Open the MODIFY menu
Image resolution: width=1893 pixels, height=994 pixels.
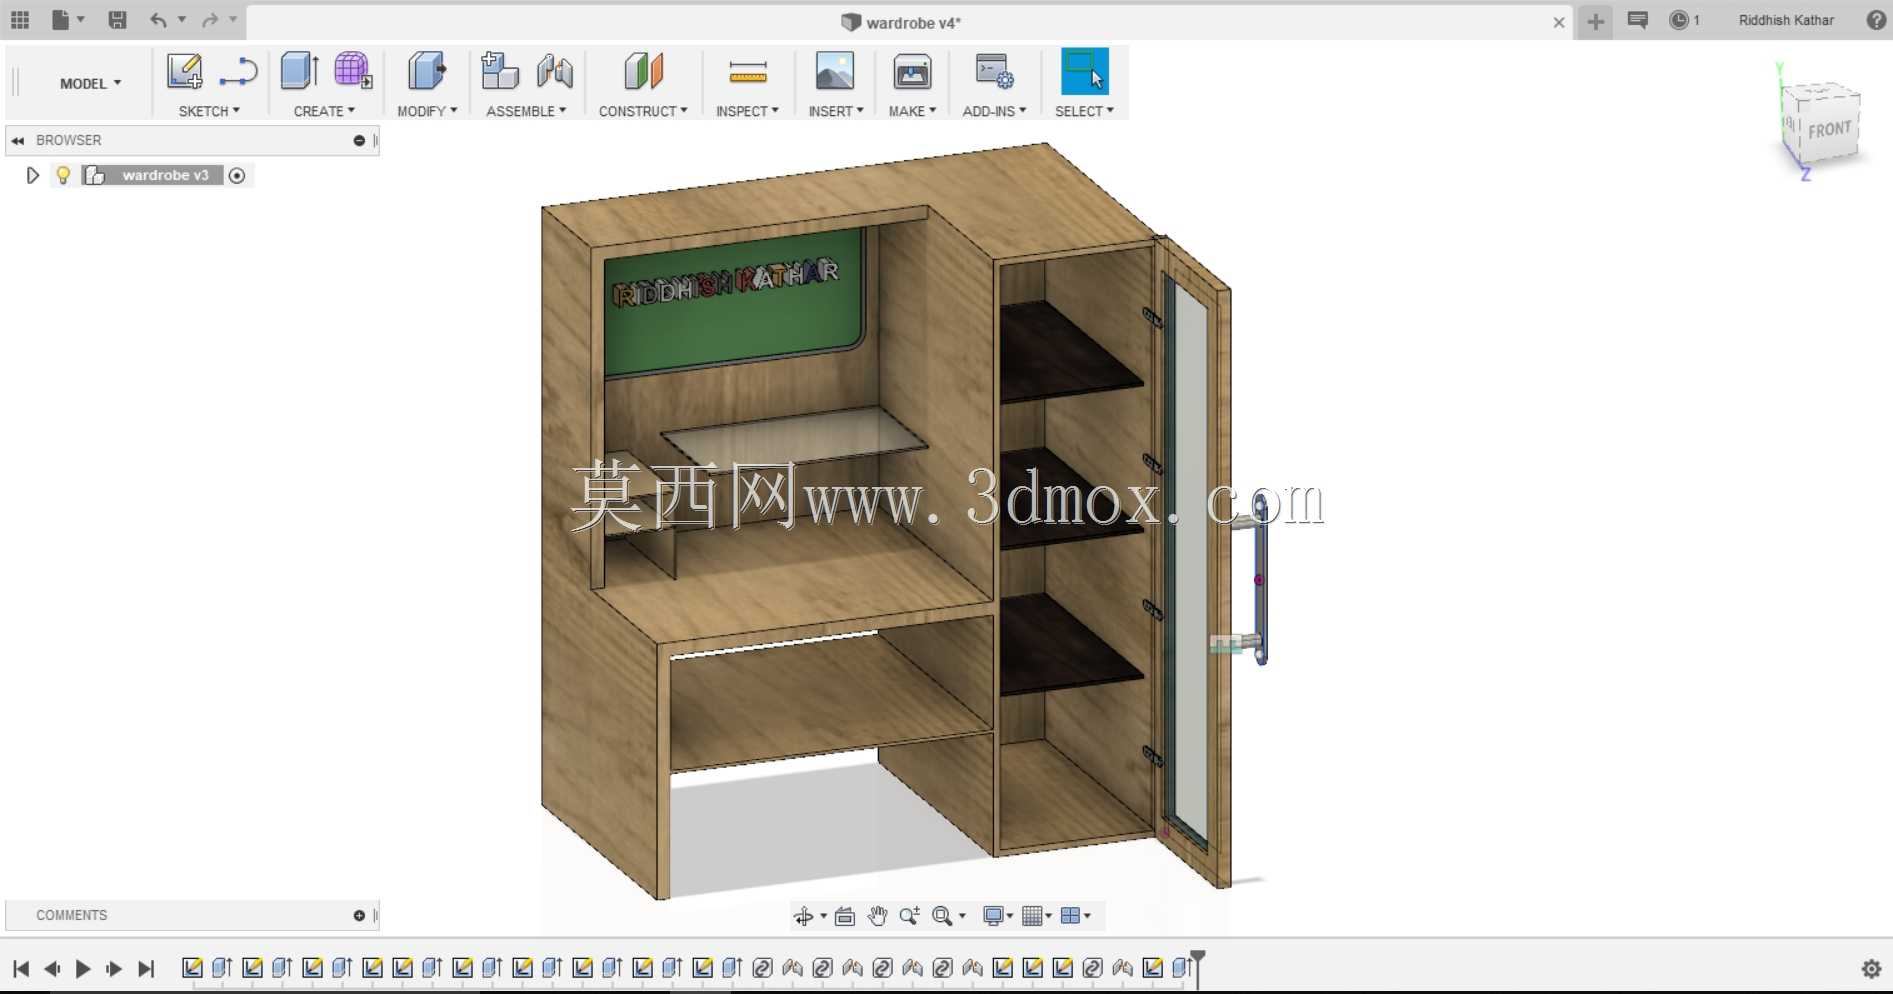pyautogui.click(x=427, y=111)
